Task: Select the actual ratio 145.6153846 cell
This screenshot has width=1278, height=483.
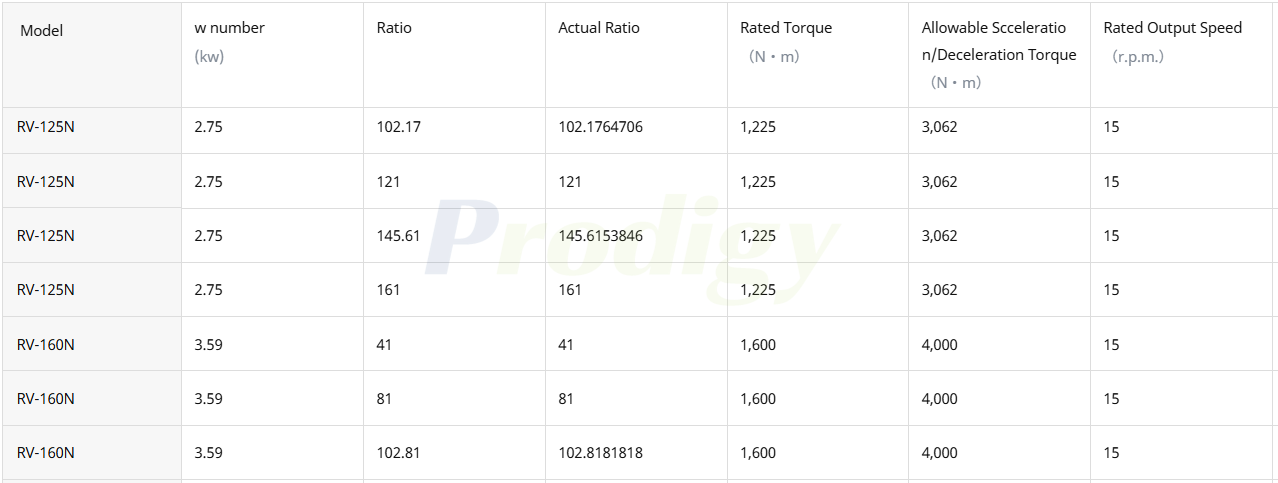Action: 636,235
